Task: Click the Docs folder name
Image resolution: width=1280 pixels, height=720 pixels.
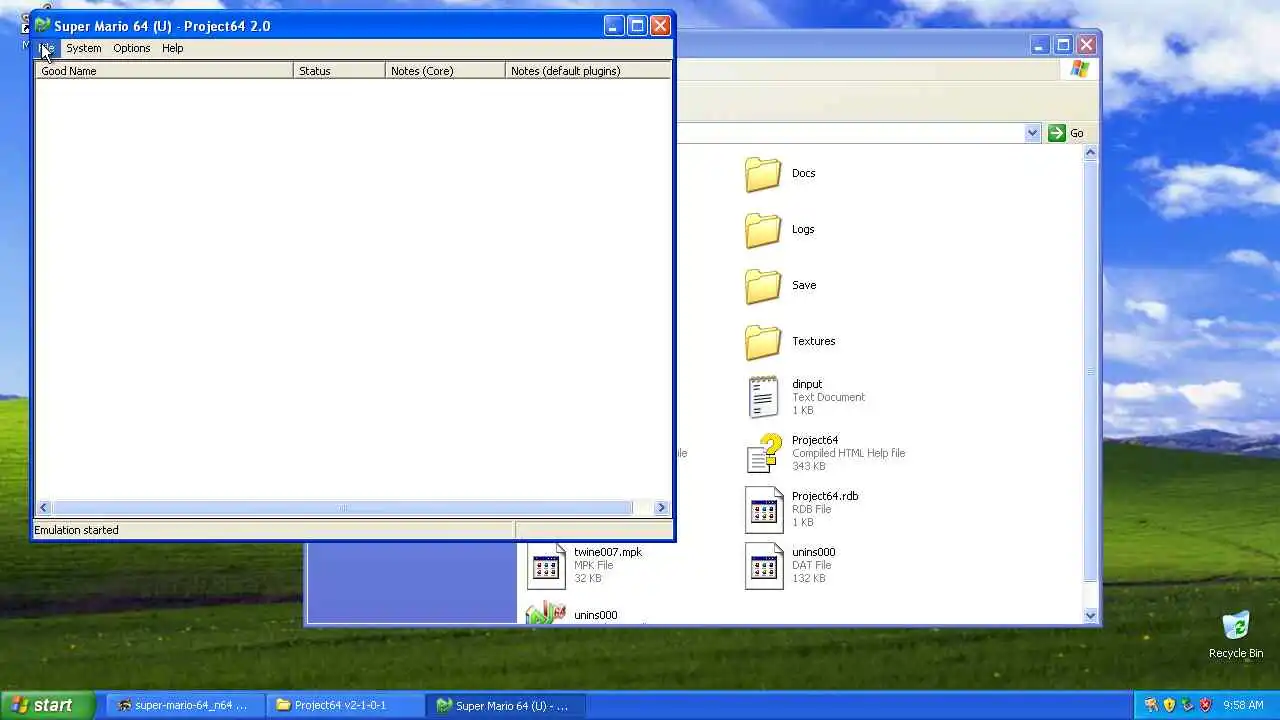Action: 803,173
